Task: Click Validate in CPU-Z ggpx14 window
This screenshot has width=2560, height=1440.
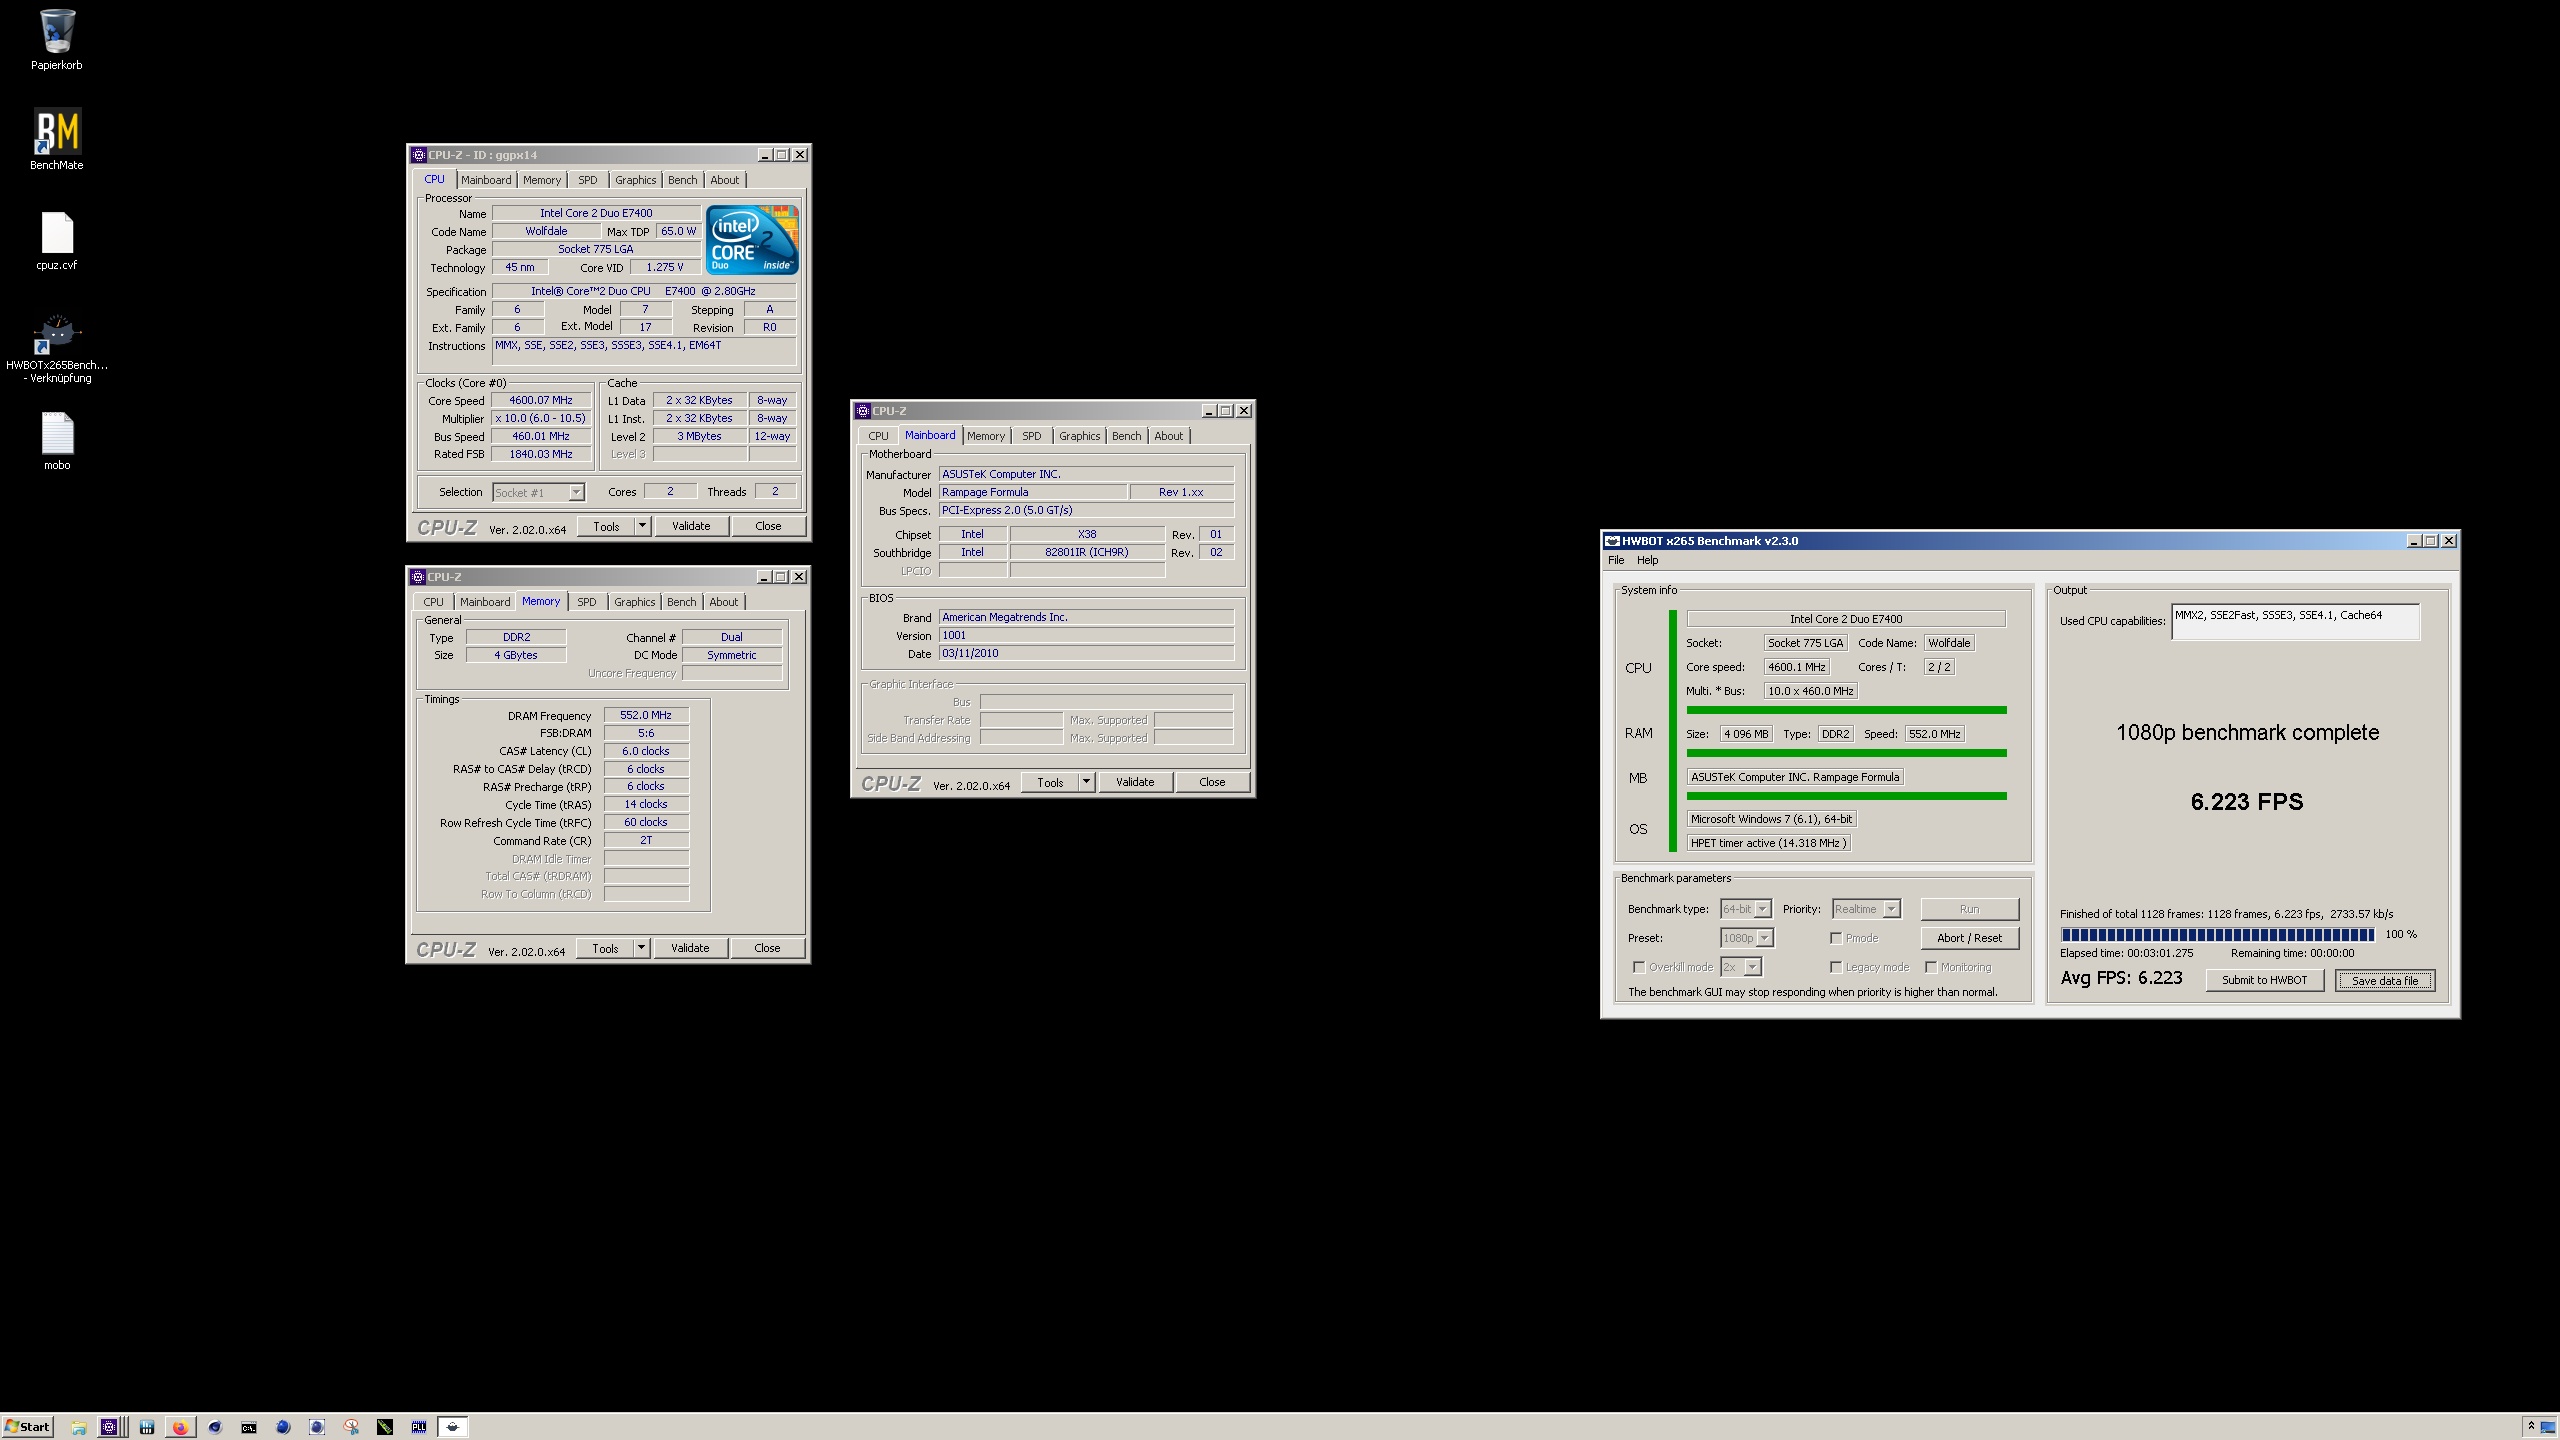Action: (691, 526)
